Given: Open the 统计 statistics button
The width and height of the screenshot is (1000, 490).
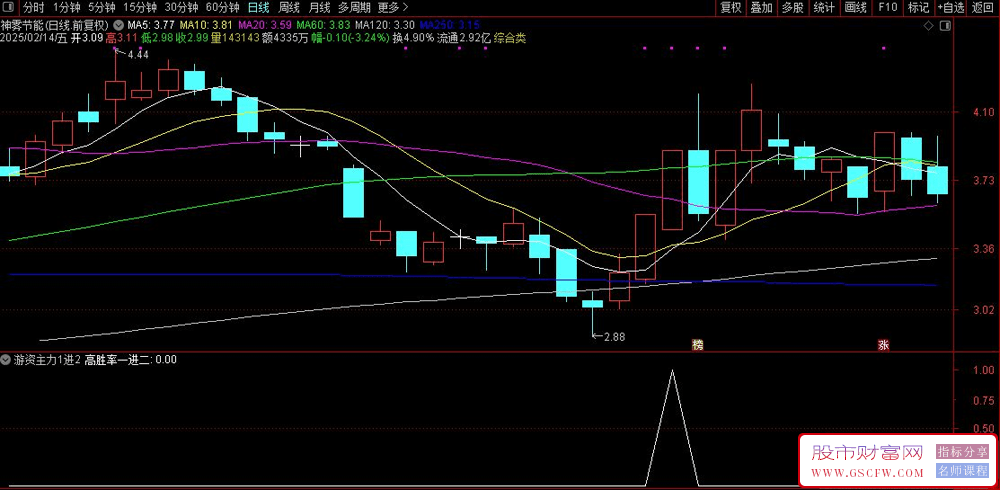Looking at the screenshot, I should click(x=824, y=8).
